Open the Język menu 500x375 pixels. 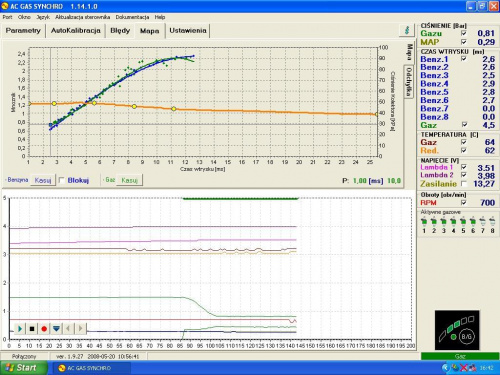43,17
